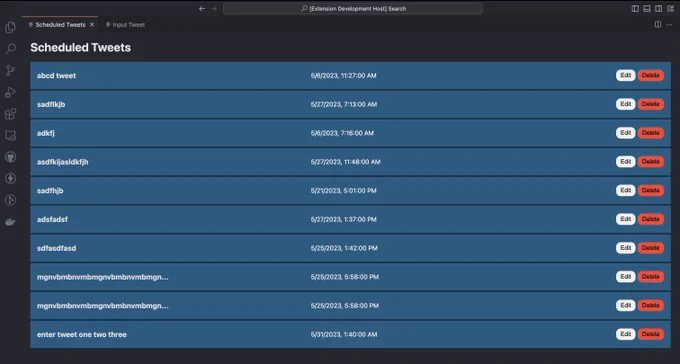
Task: Edit the 'asdfkljasldkfjh' tweet
Action: (x=625, y=161)
